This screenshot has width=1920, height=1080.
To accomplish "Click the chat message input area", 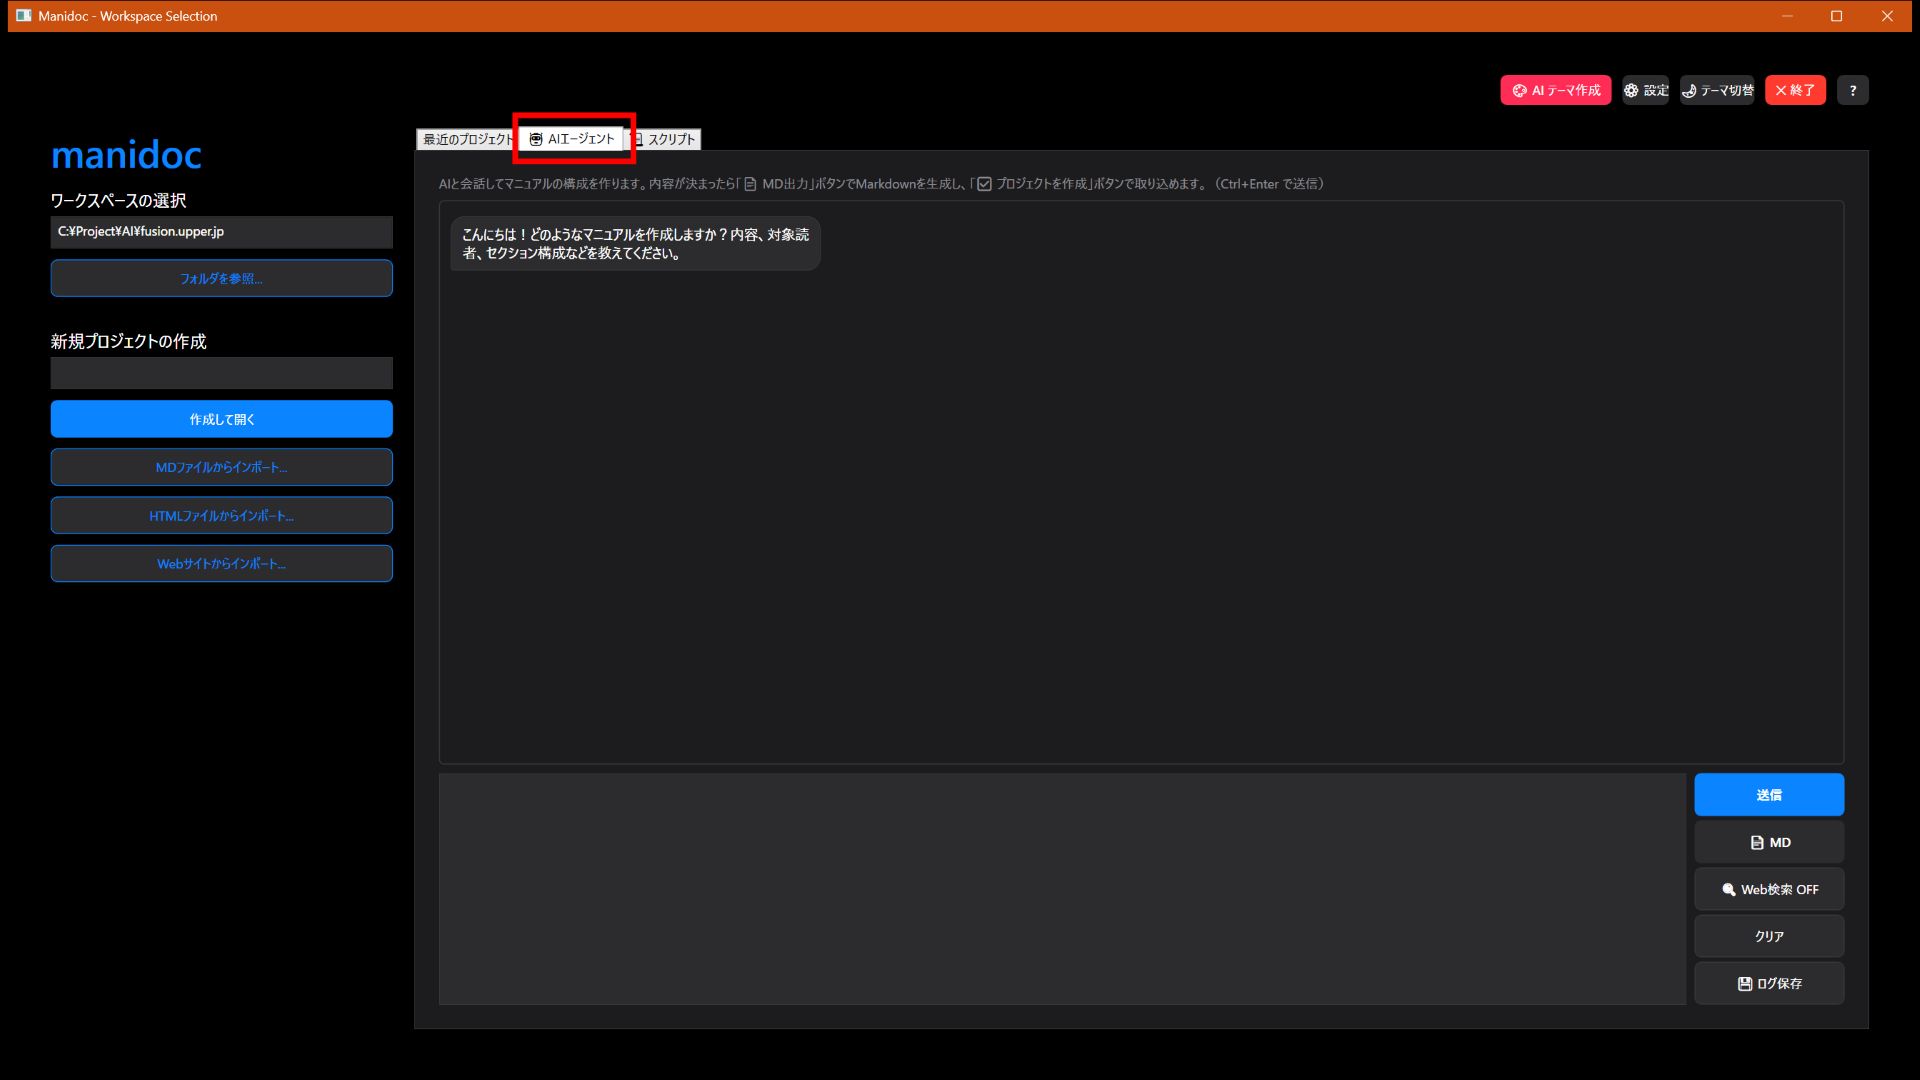I will [1062, 889].
